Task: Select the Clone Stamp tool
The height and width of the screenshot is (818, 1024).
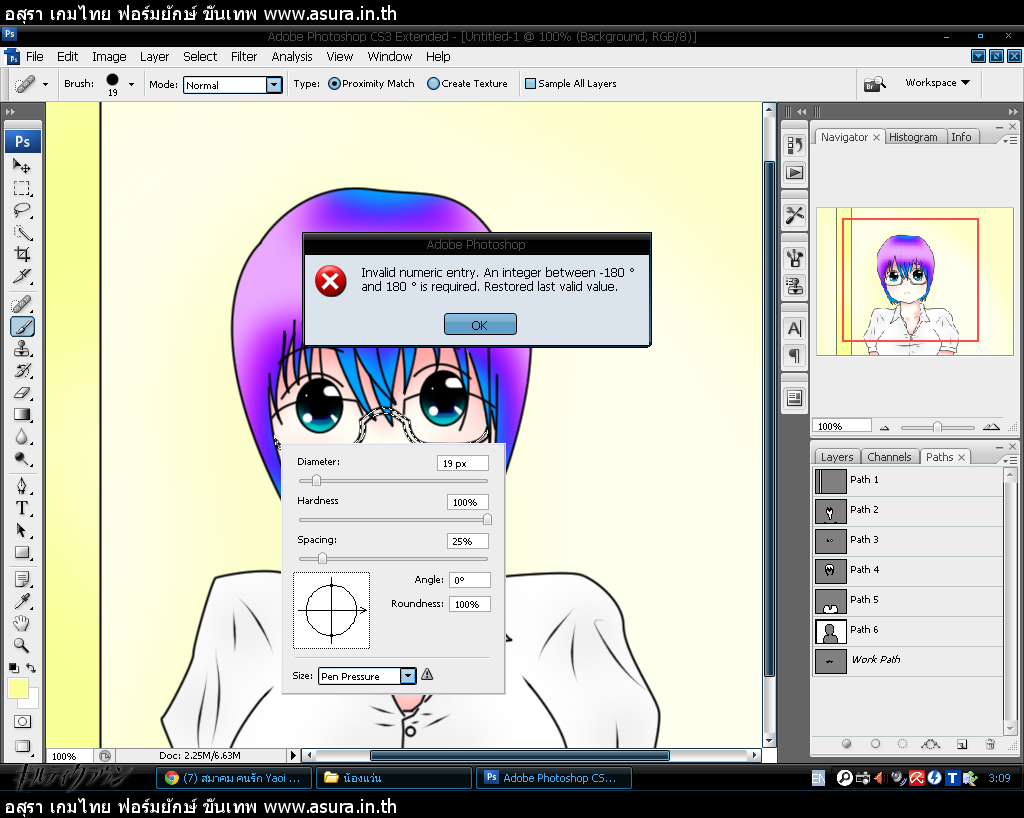Action: [22, 349]
